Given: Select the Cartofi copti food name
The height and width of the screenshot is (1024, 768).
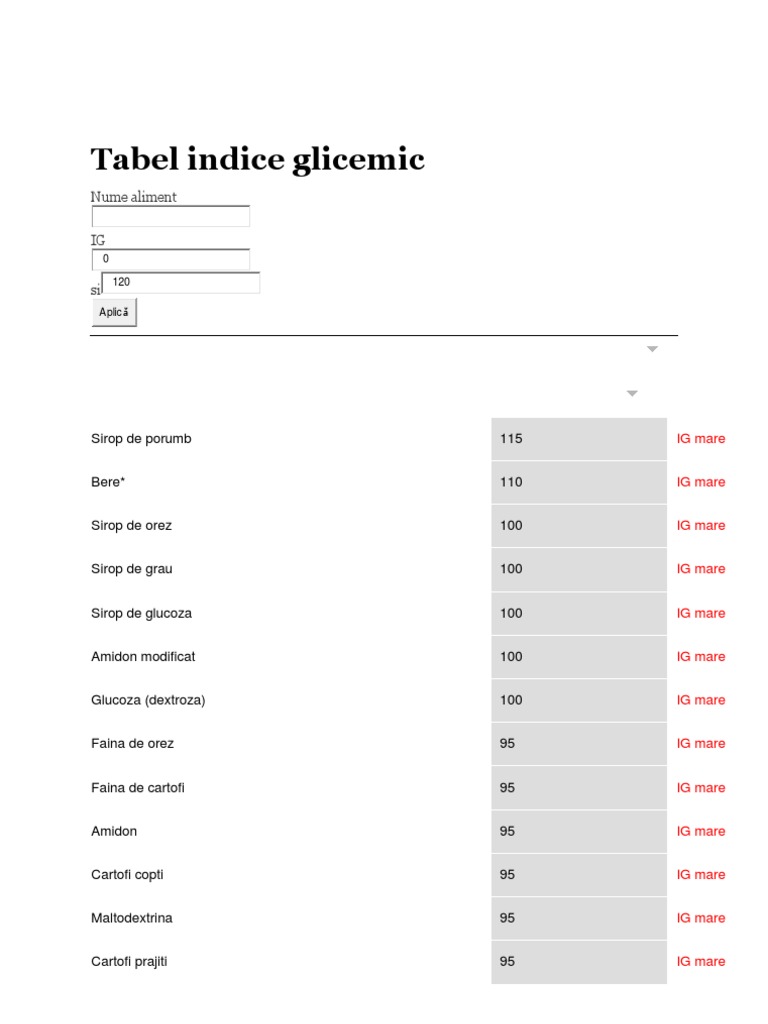Looking at the screenshot, I should (127, 874).
